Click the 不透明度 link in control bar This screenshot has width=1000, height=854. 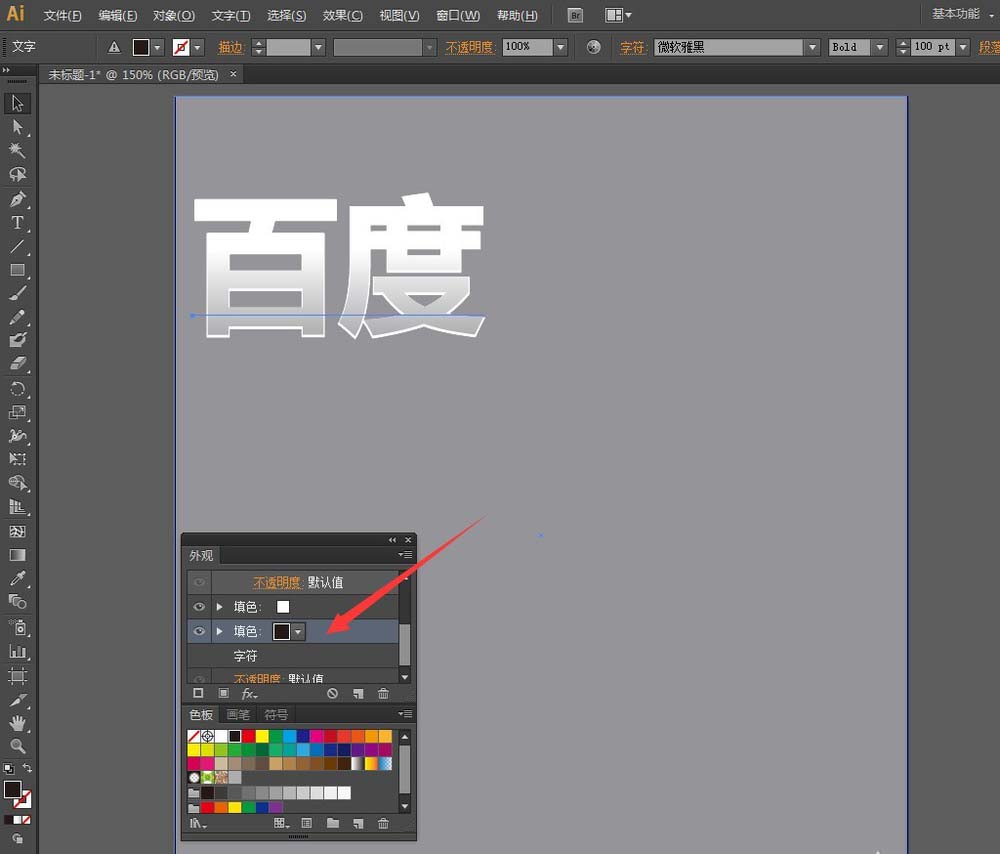point(470,47)
